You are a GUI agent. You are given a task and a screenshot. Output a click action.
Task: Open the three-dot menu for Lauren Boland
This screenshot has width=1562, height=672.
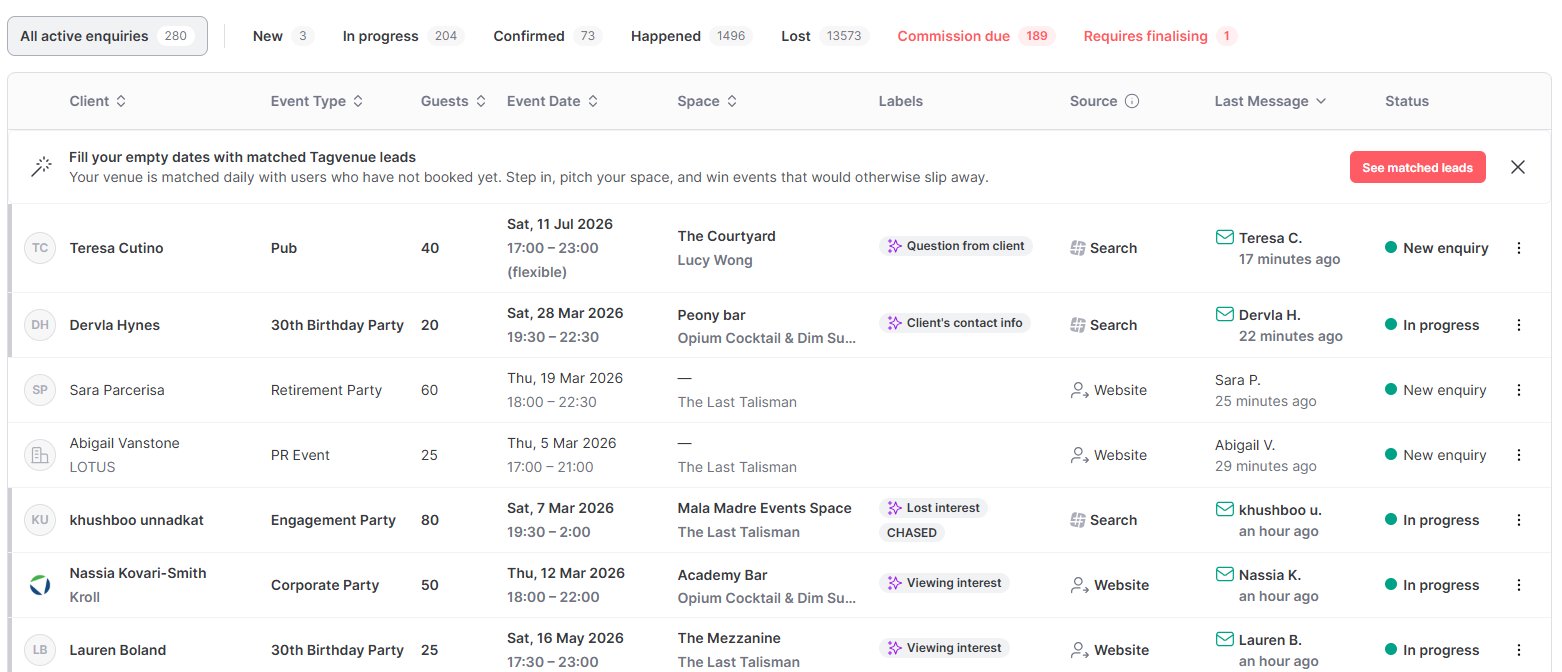click(x=1519, y=650)
